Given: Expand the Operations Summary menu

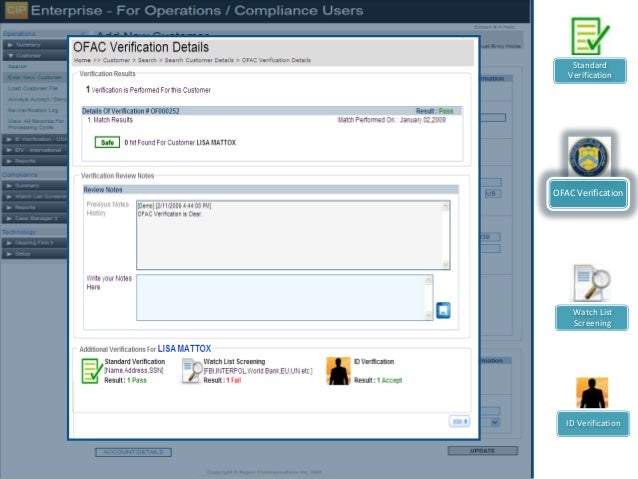Looking at the screenshot, I should [x=34, y=45].
